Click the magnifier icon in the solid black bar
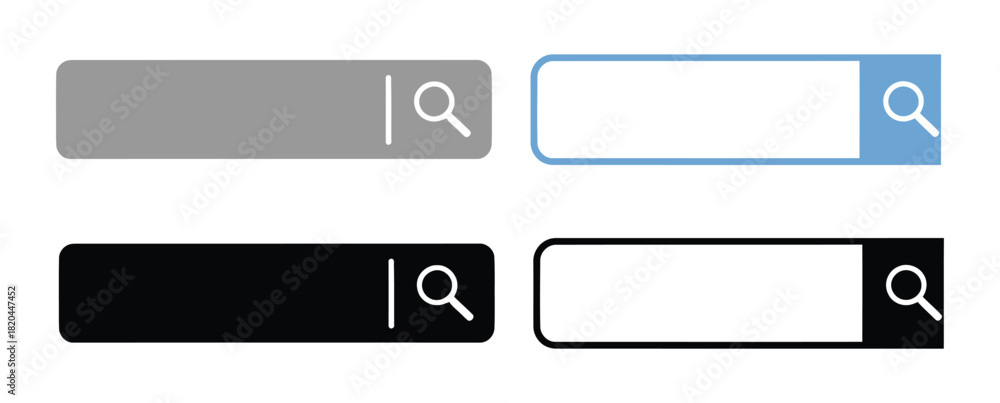 [445, 293]
